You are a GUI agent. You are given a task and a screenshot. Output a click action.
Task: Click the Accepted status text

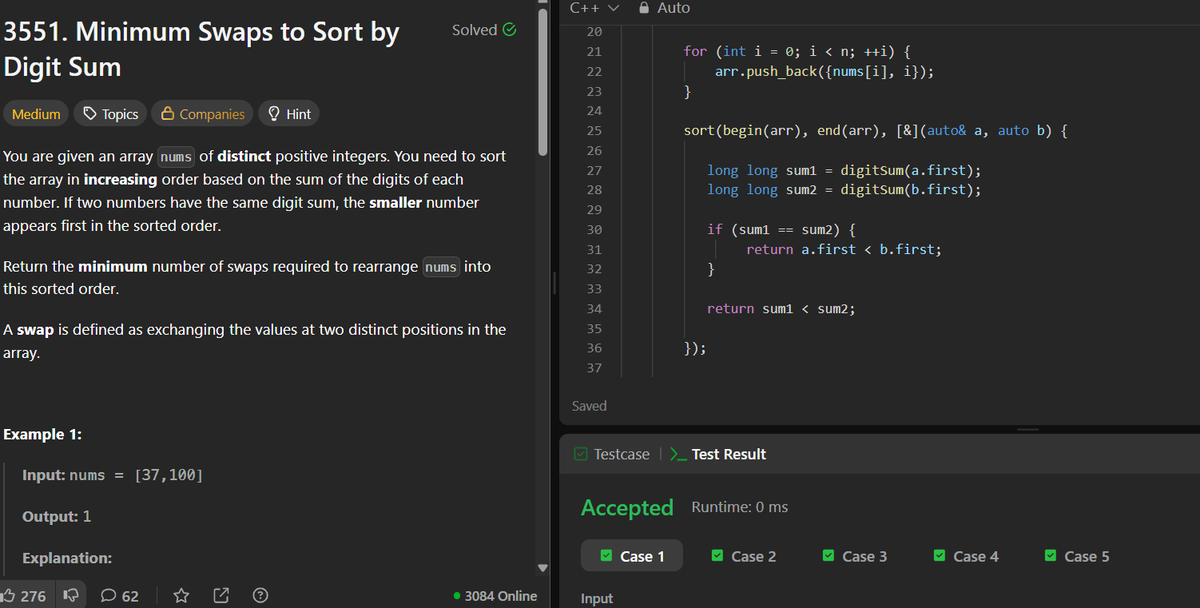click(x=627, y=508)
